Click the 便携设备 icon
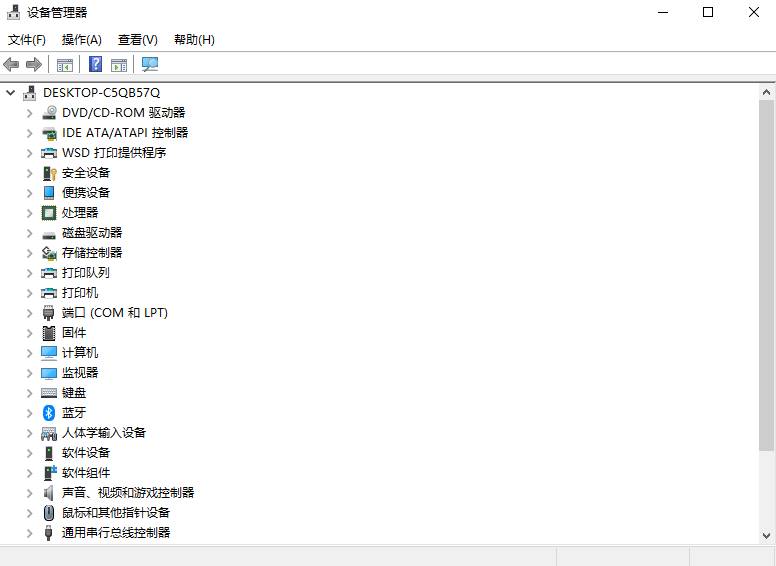Viewport: 776px width, 566px height. click(49, 192)
